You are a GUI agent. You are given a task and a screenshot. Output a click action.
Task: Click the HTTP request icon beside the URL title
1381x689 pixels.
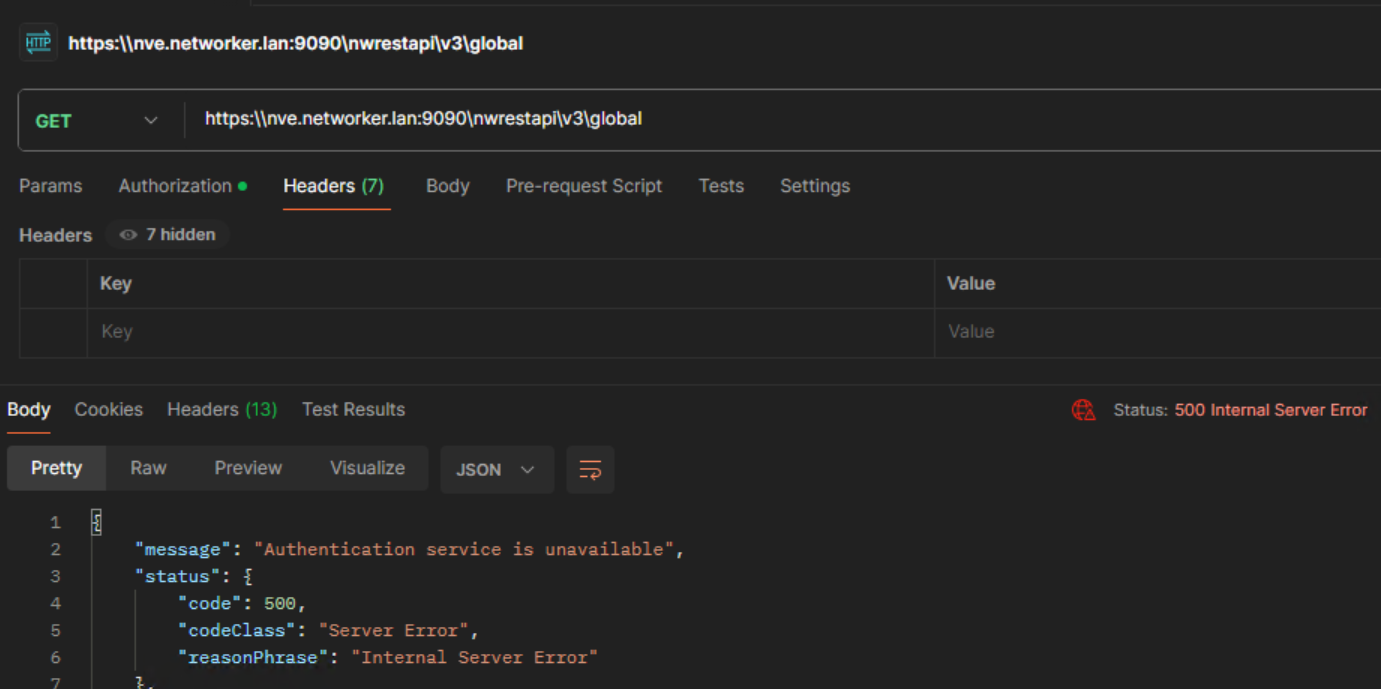(37, 42)
